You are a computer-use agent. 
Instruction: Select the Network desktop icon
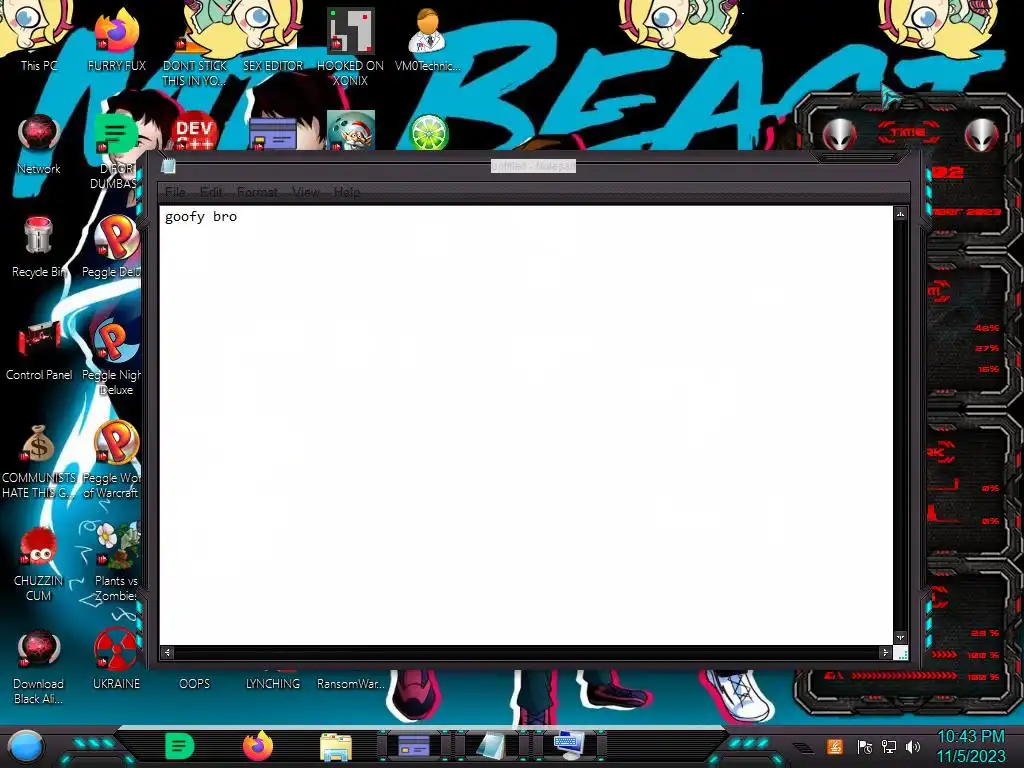click(x=39, y=144)
